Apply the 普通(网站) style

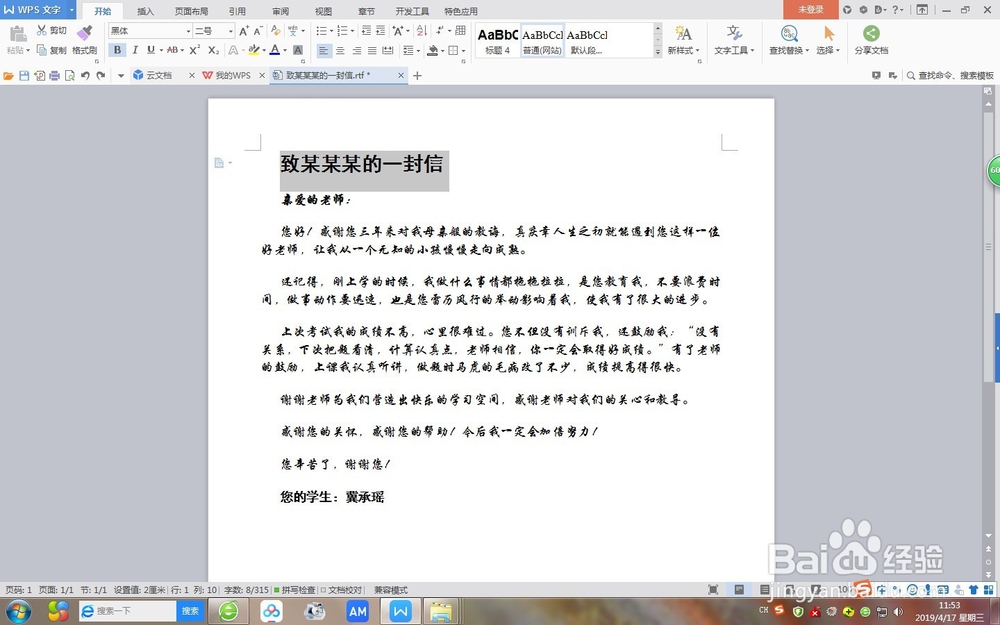543,41
